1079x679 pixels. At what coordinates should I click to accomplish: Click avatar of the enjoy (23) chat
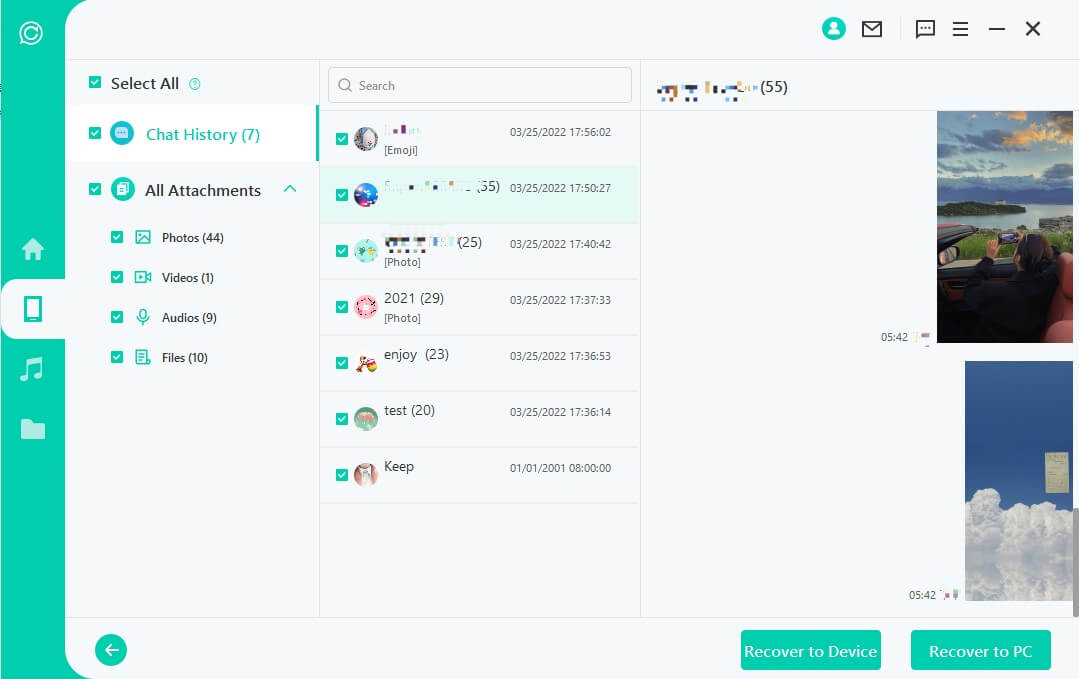(365, 363)
